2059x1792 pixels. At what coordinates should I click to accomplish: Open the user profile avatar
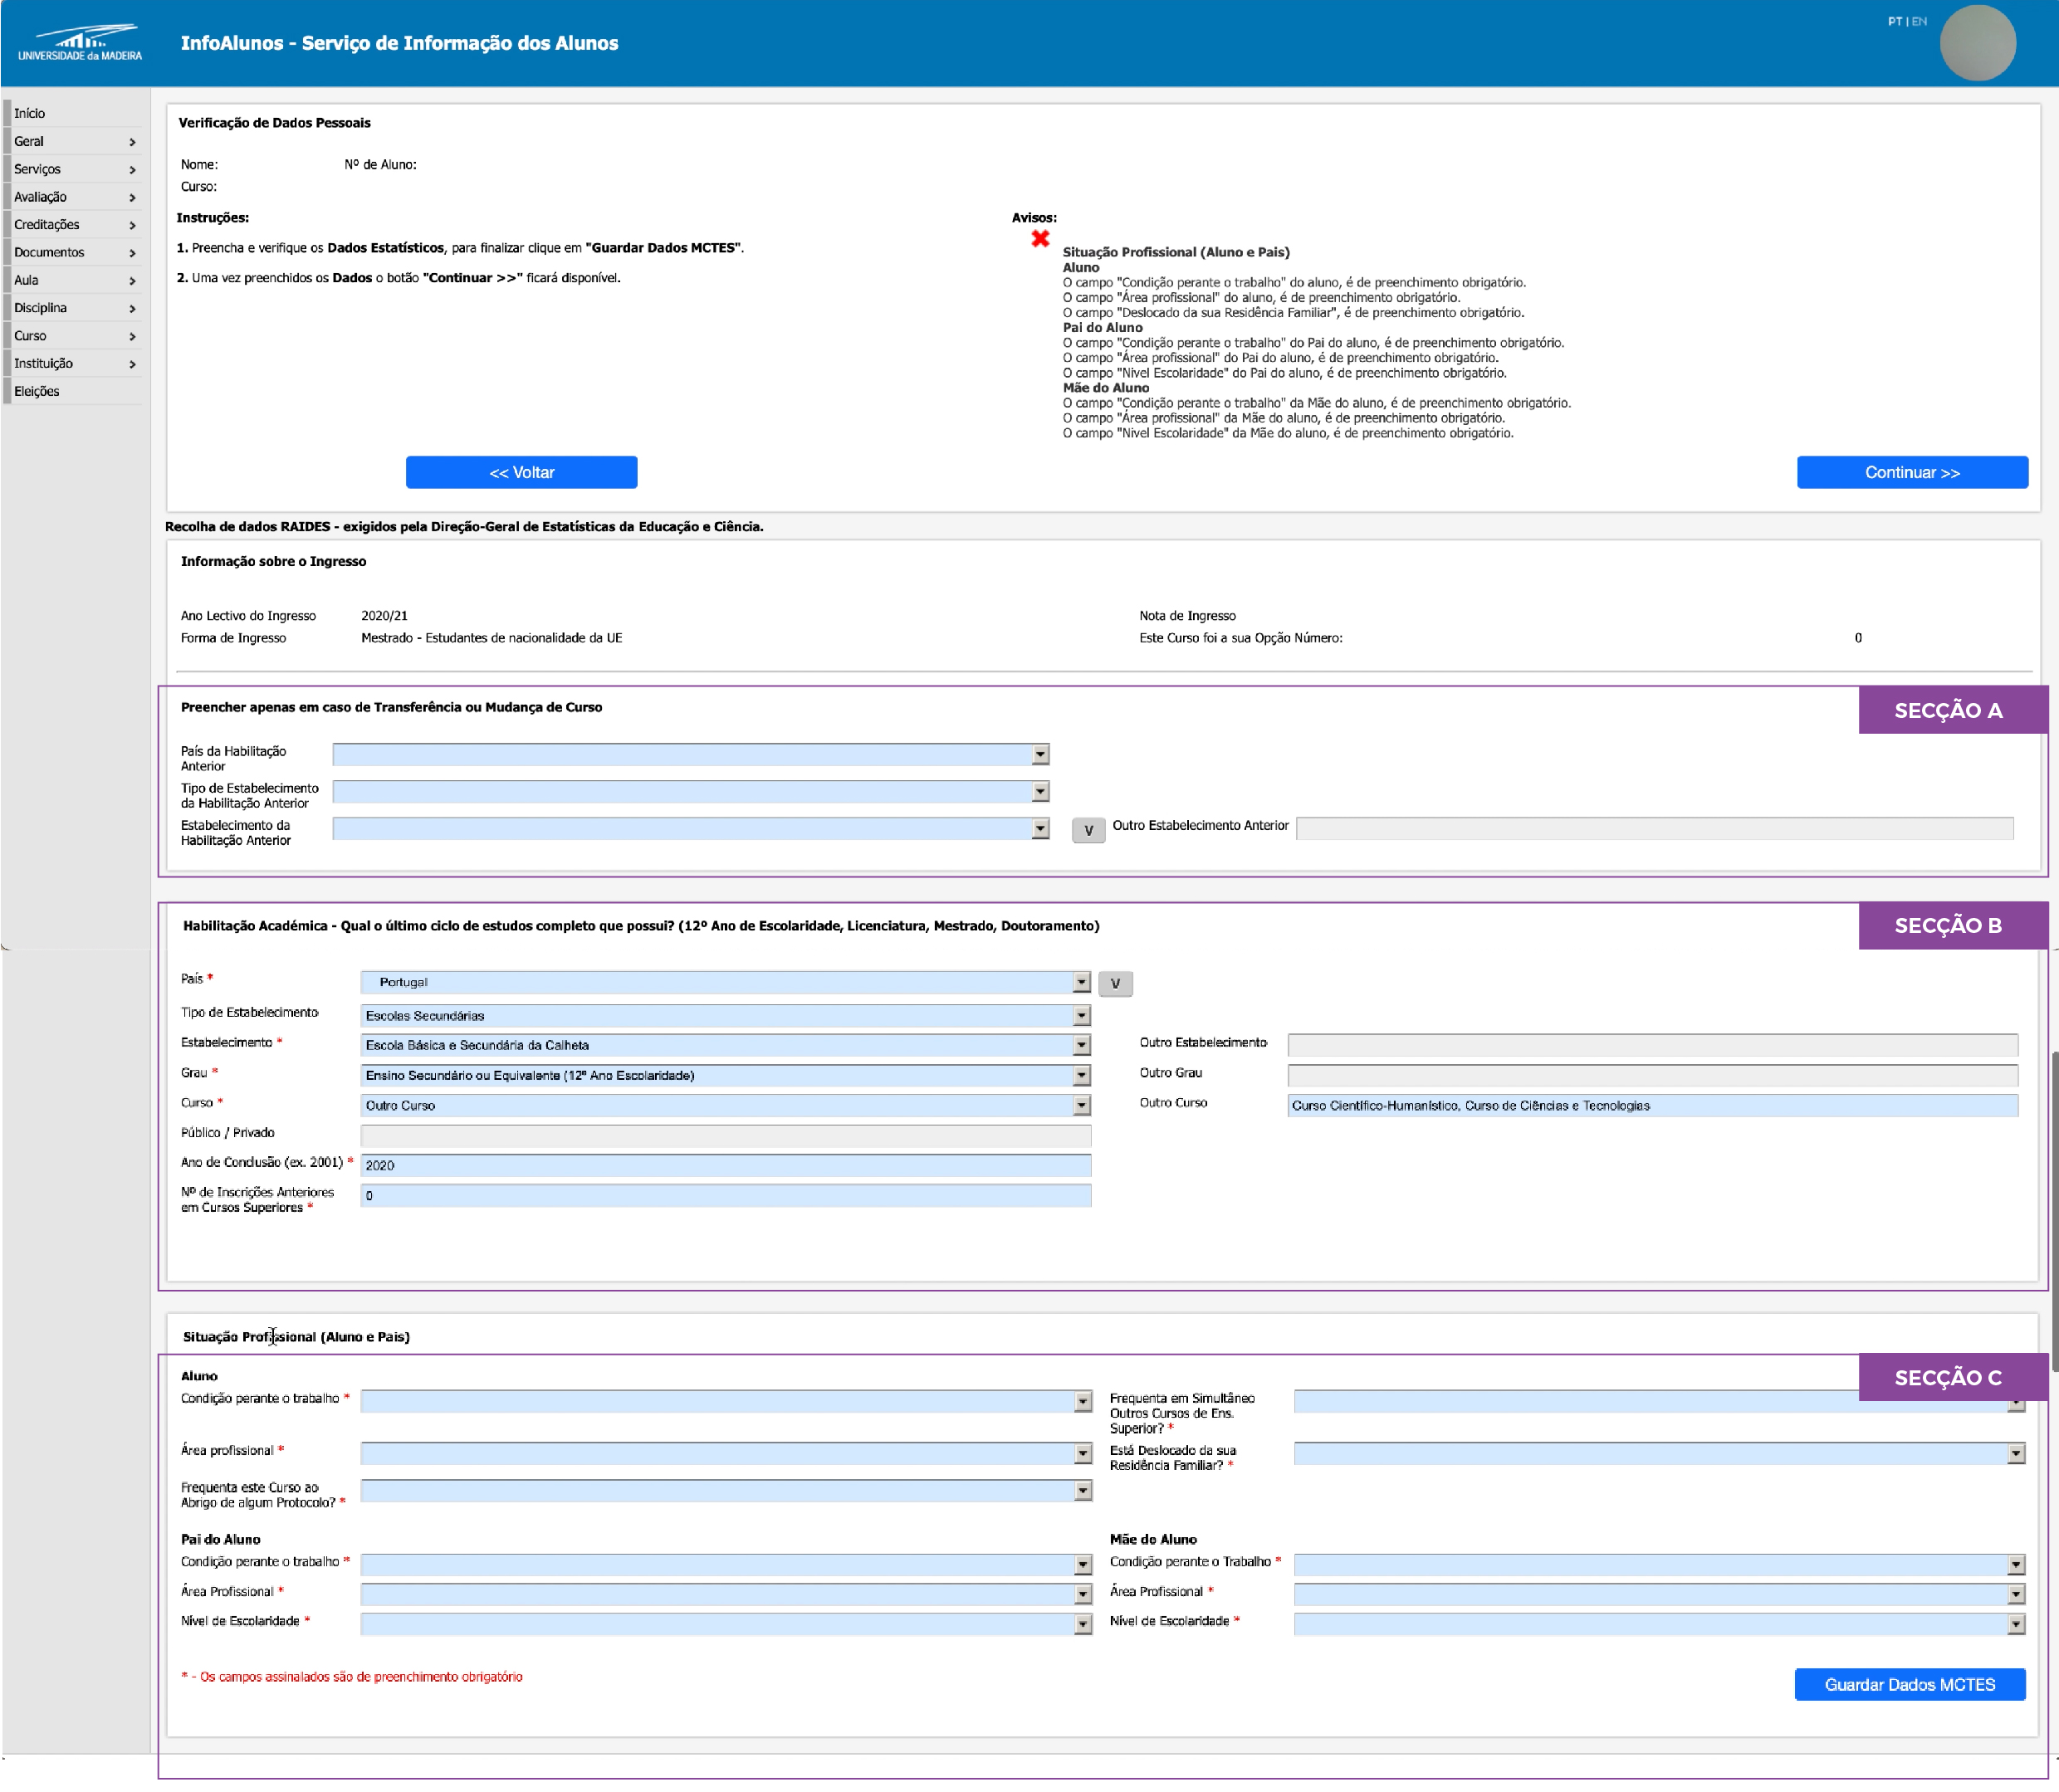click(x=1977, y=43)
